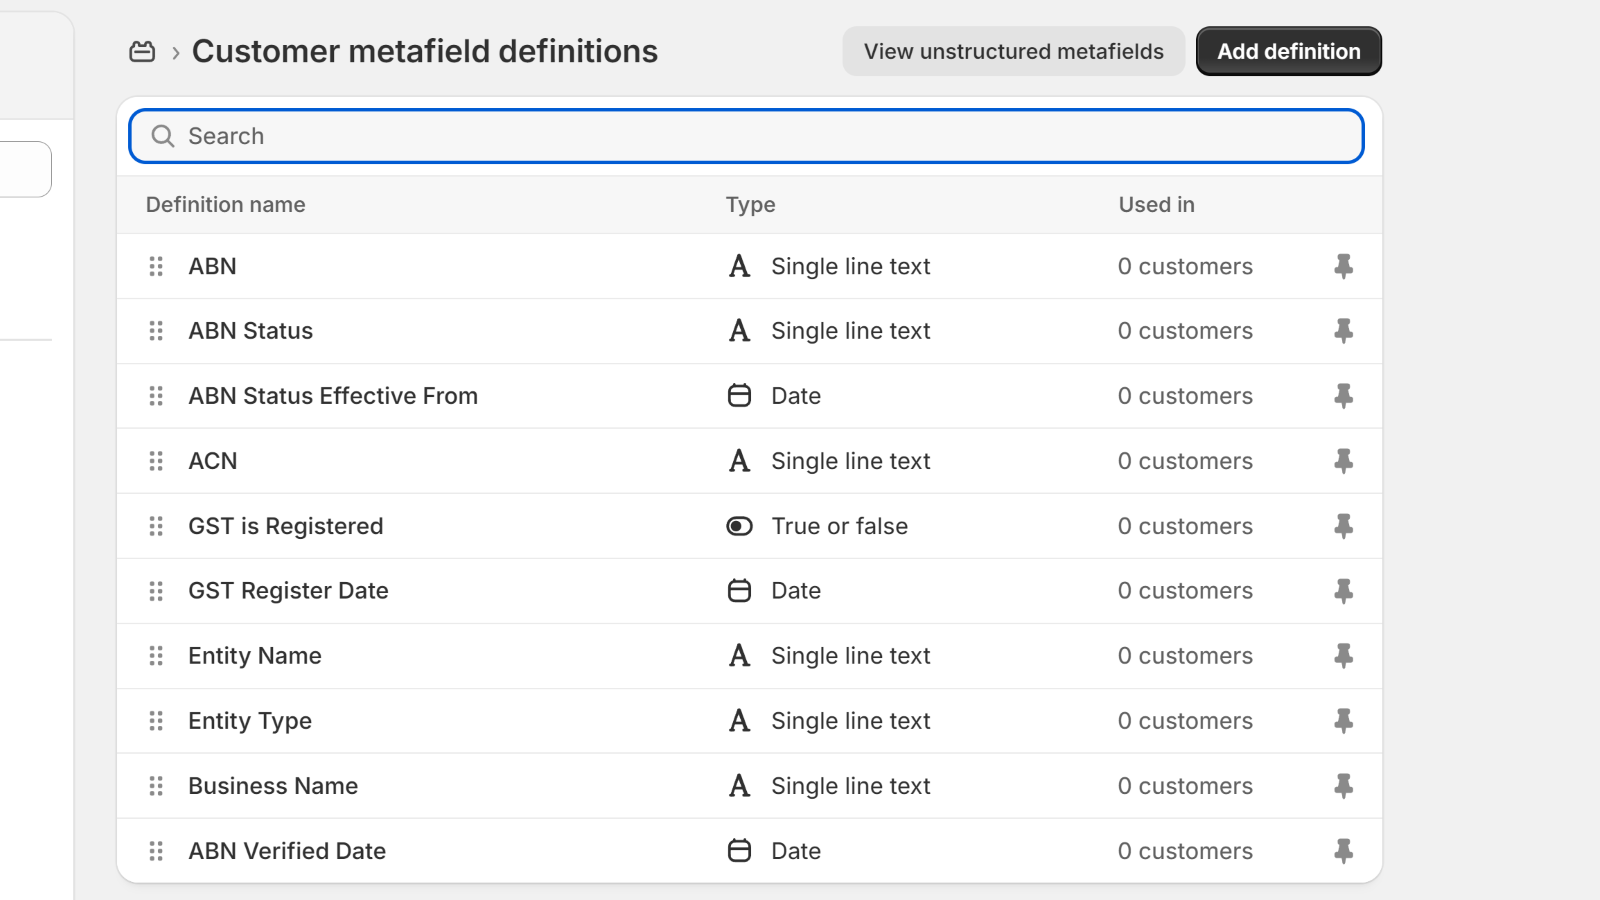Click the Definition name column header
Image resolution: width=1600 pixels, height=900 pixels.
pyautogui.click(x=226, y=205)
